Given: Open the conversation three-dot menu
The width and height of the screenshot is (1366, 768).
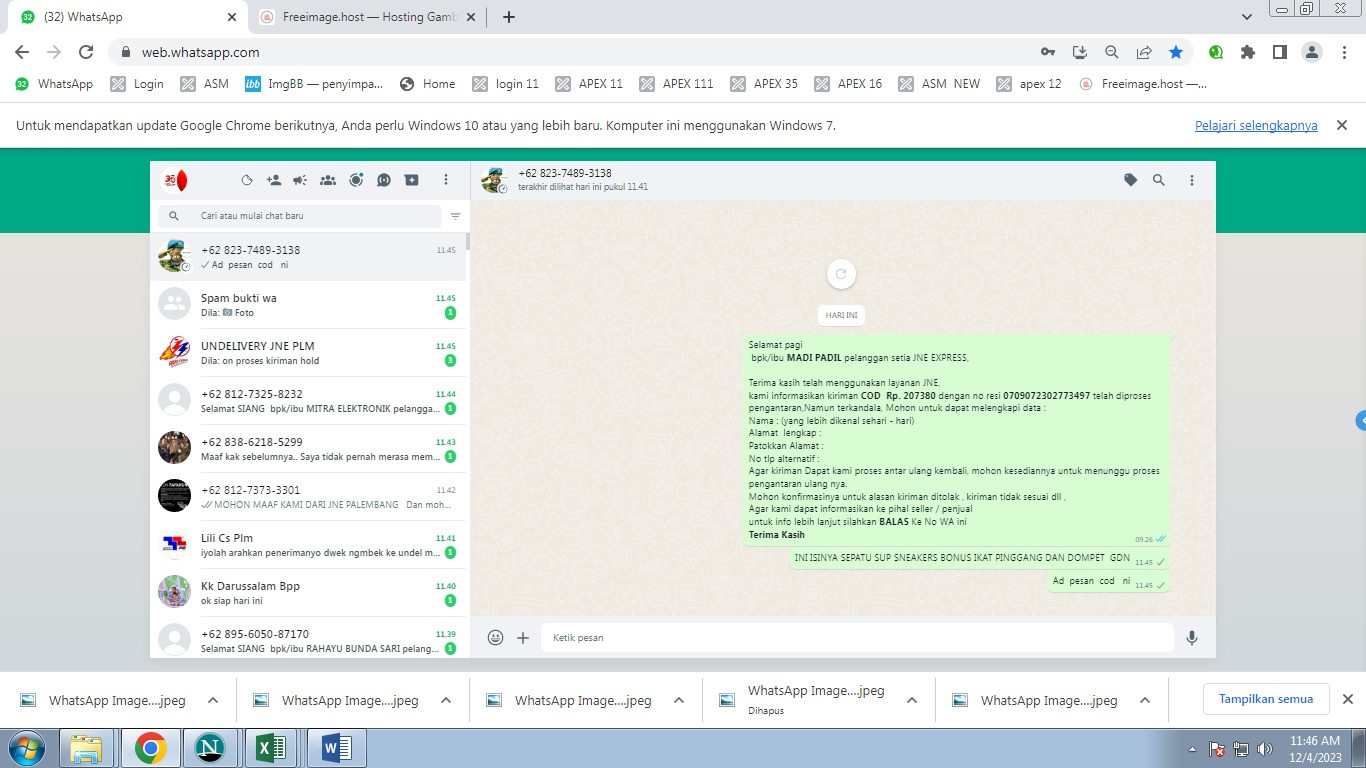Looking at the screenshot, I should point(1192,180).
